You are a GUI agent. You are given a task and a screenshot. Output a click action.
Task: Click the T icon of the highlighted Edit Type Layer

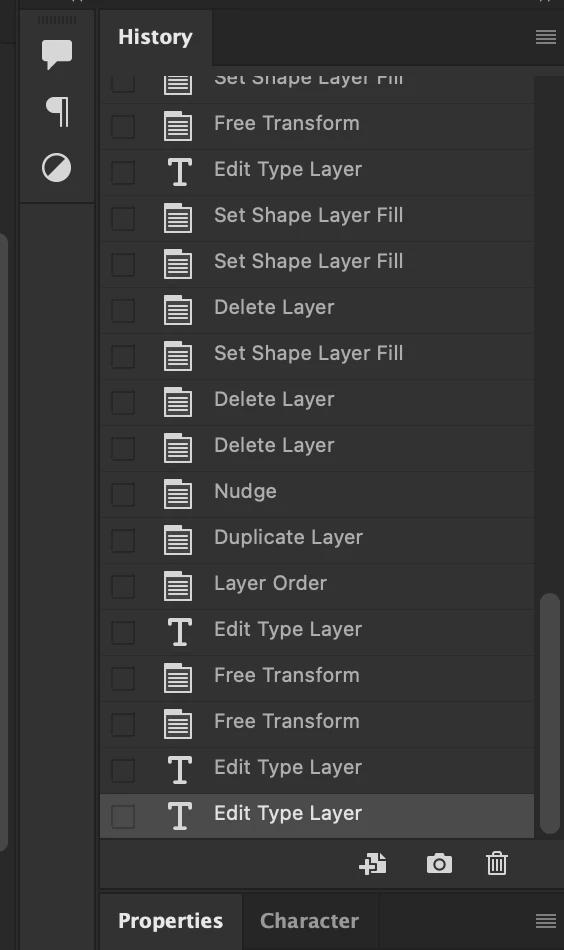tap(179, 815)
